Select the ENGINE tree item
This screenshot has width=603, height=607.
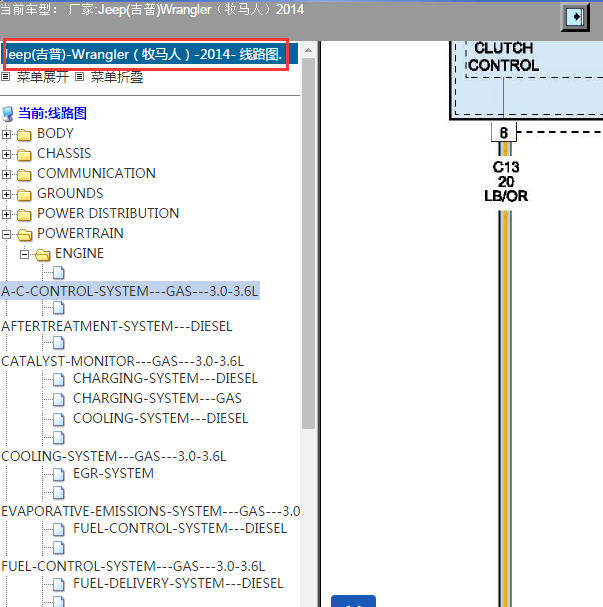click(x=79, y=253)
